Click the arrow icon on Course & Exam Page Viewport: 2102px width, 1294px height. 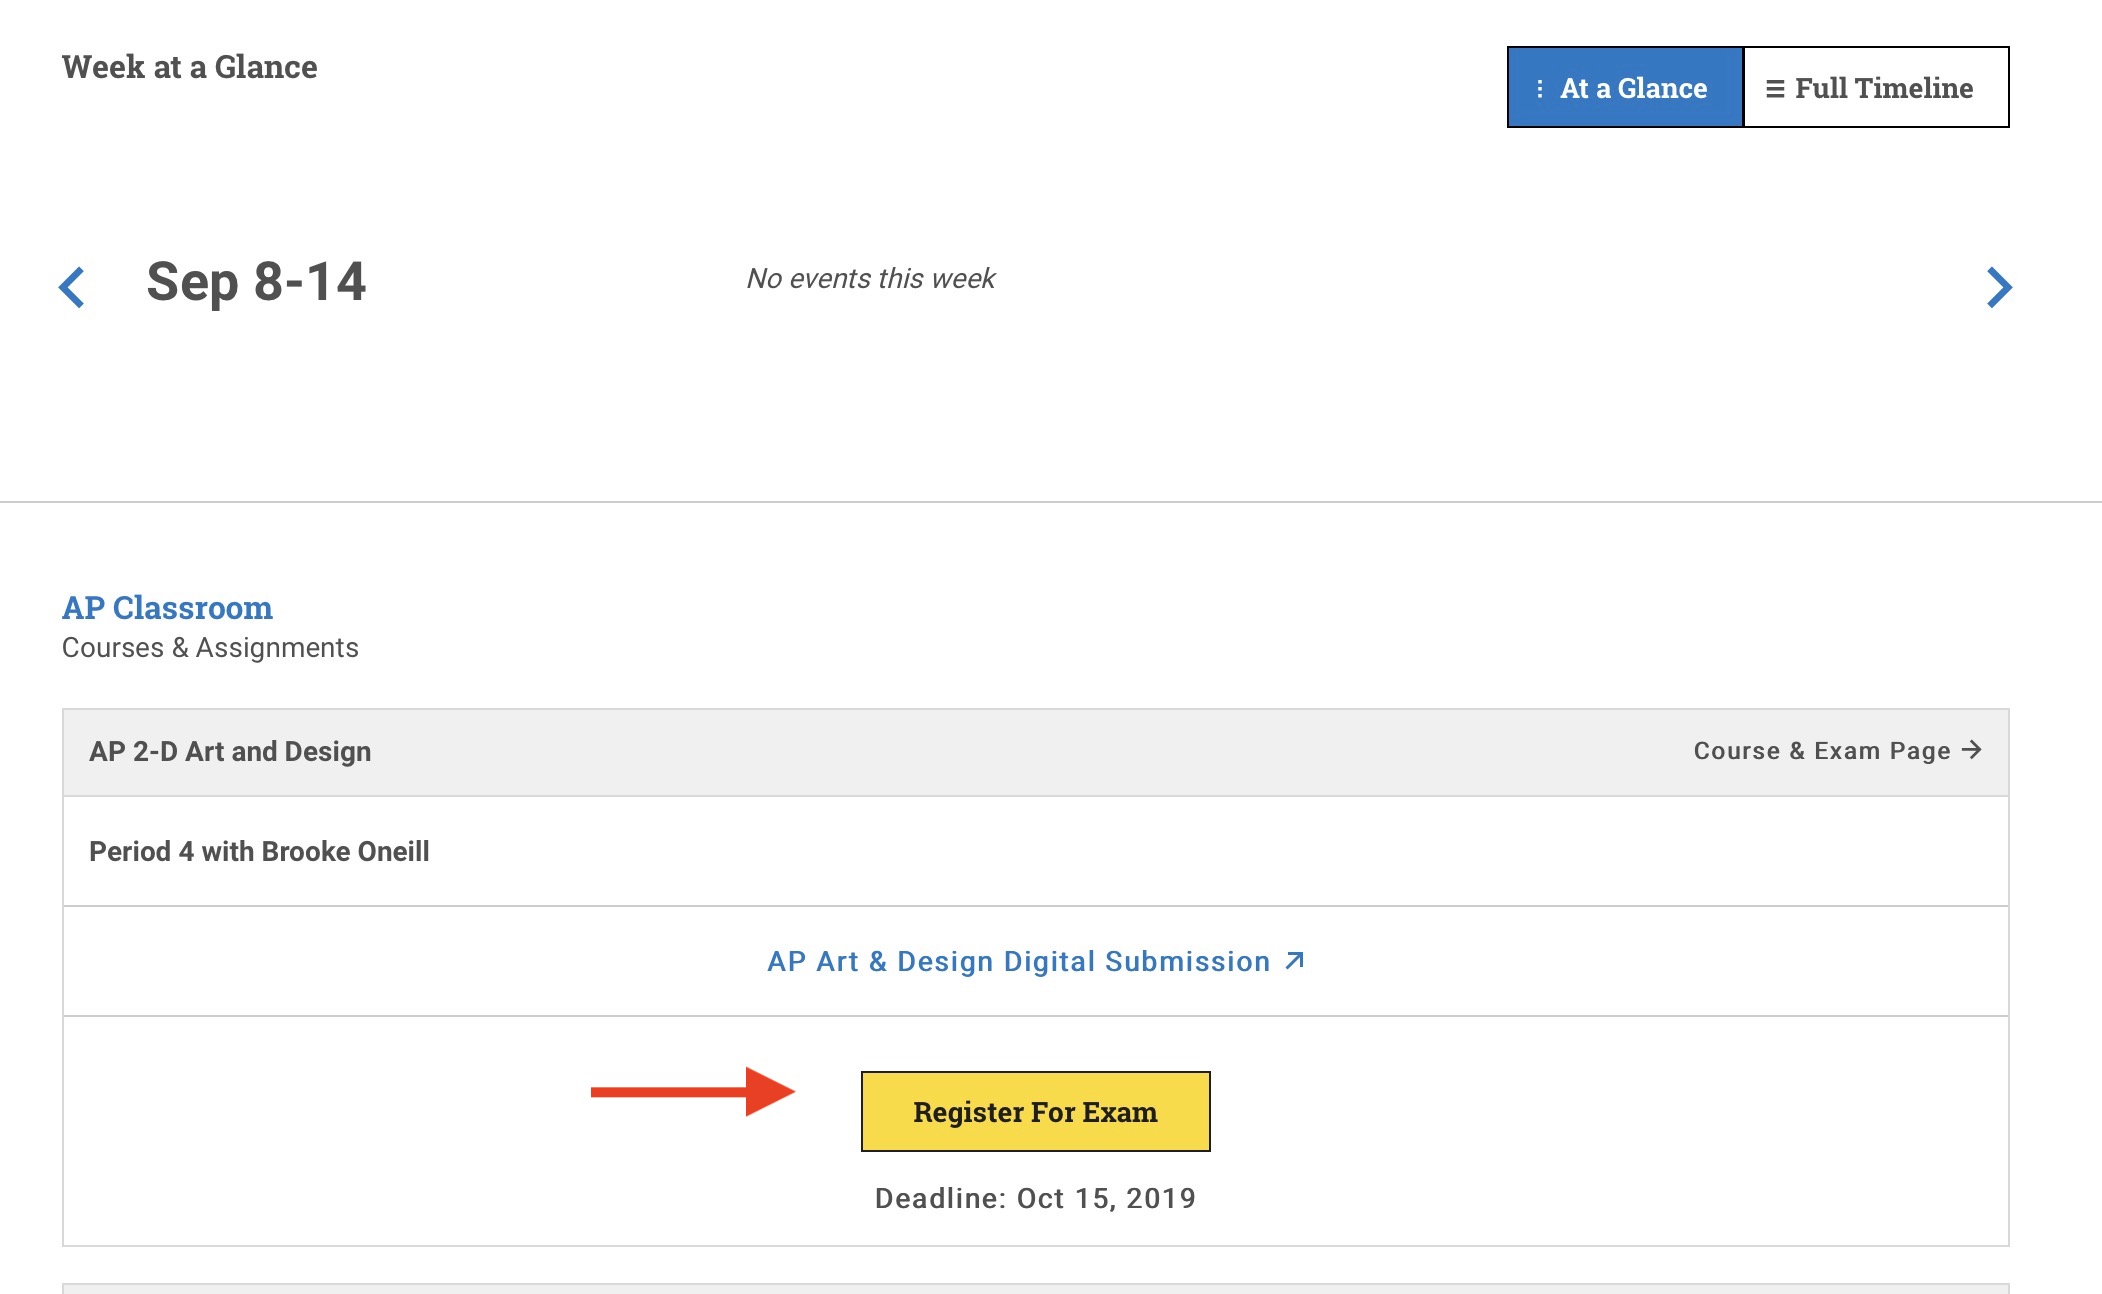(1974, 748)
